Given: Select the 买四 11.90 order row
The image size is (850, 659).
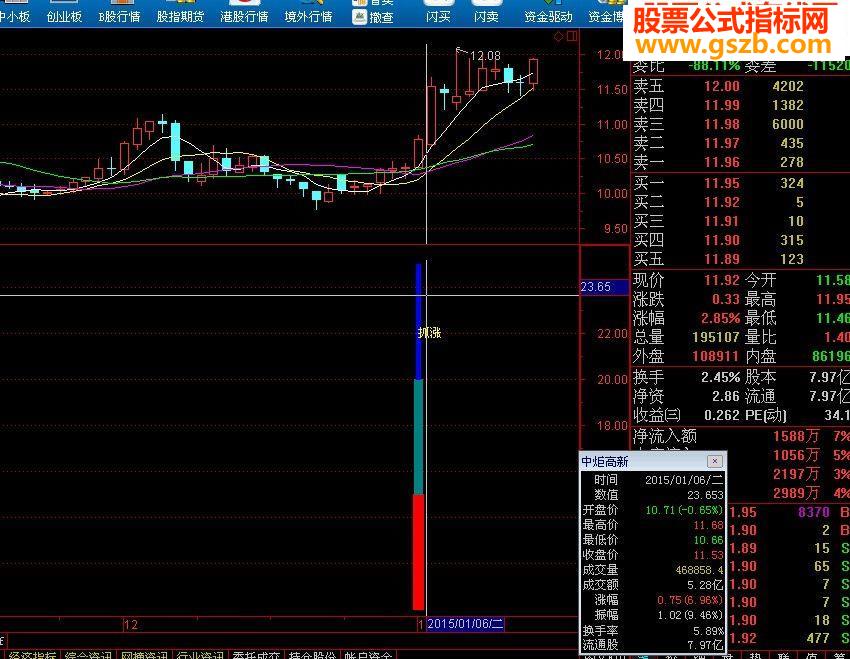Looking at the screenshot, I should pyautogui.click(x=740, y=240).
